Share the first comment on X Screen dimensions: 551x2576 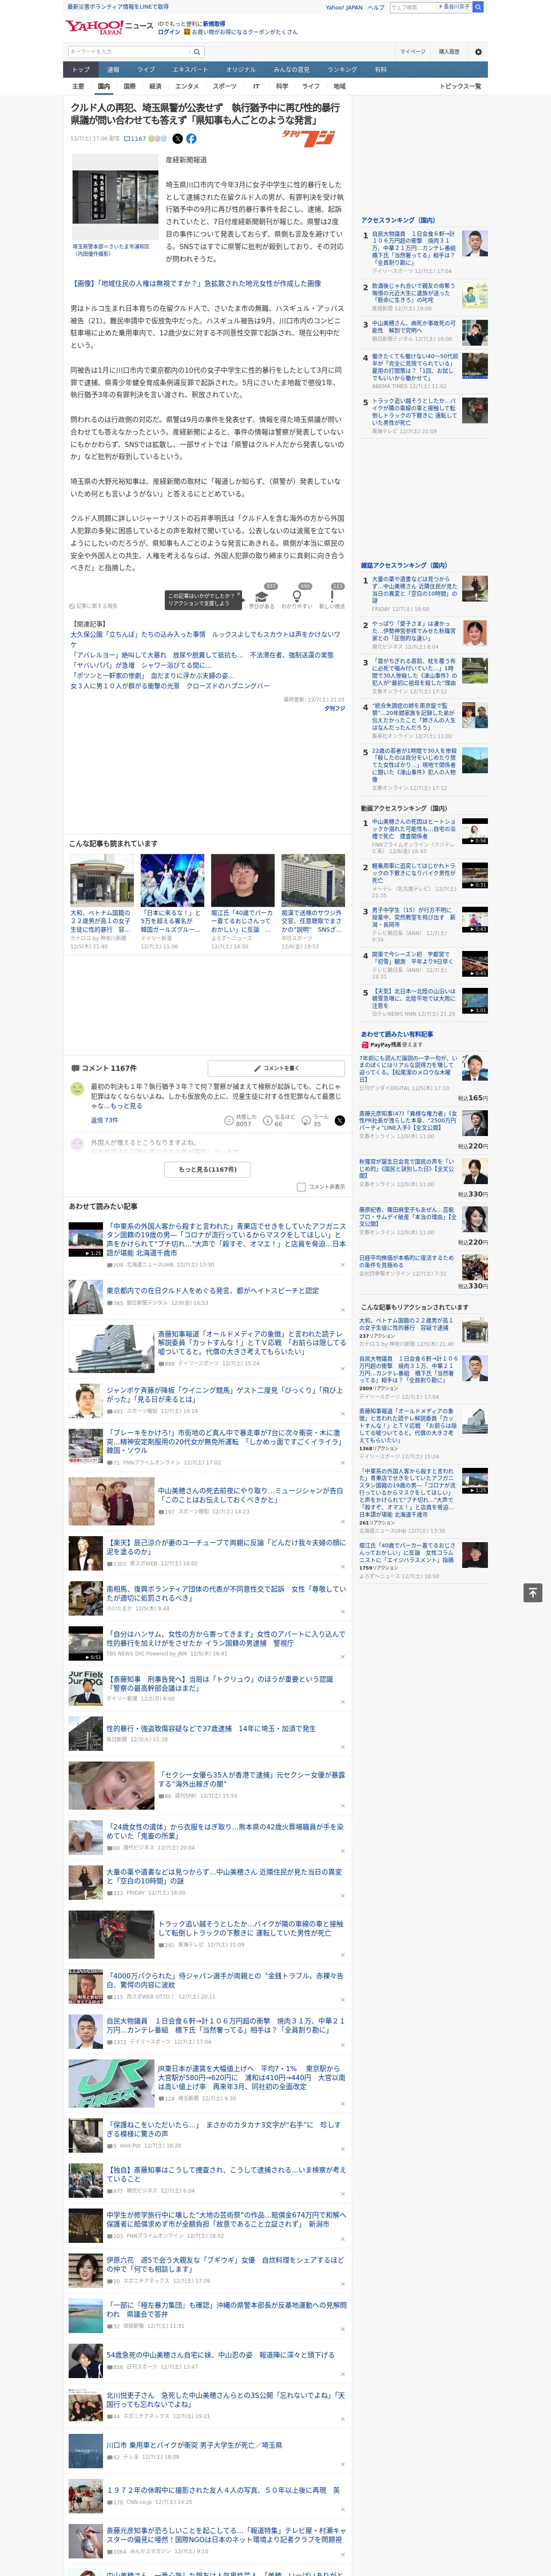[x=340, y=1120]
